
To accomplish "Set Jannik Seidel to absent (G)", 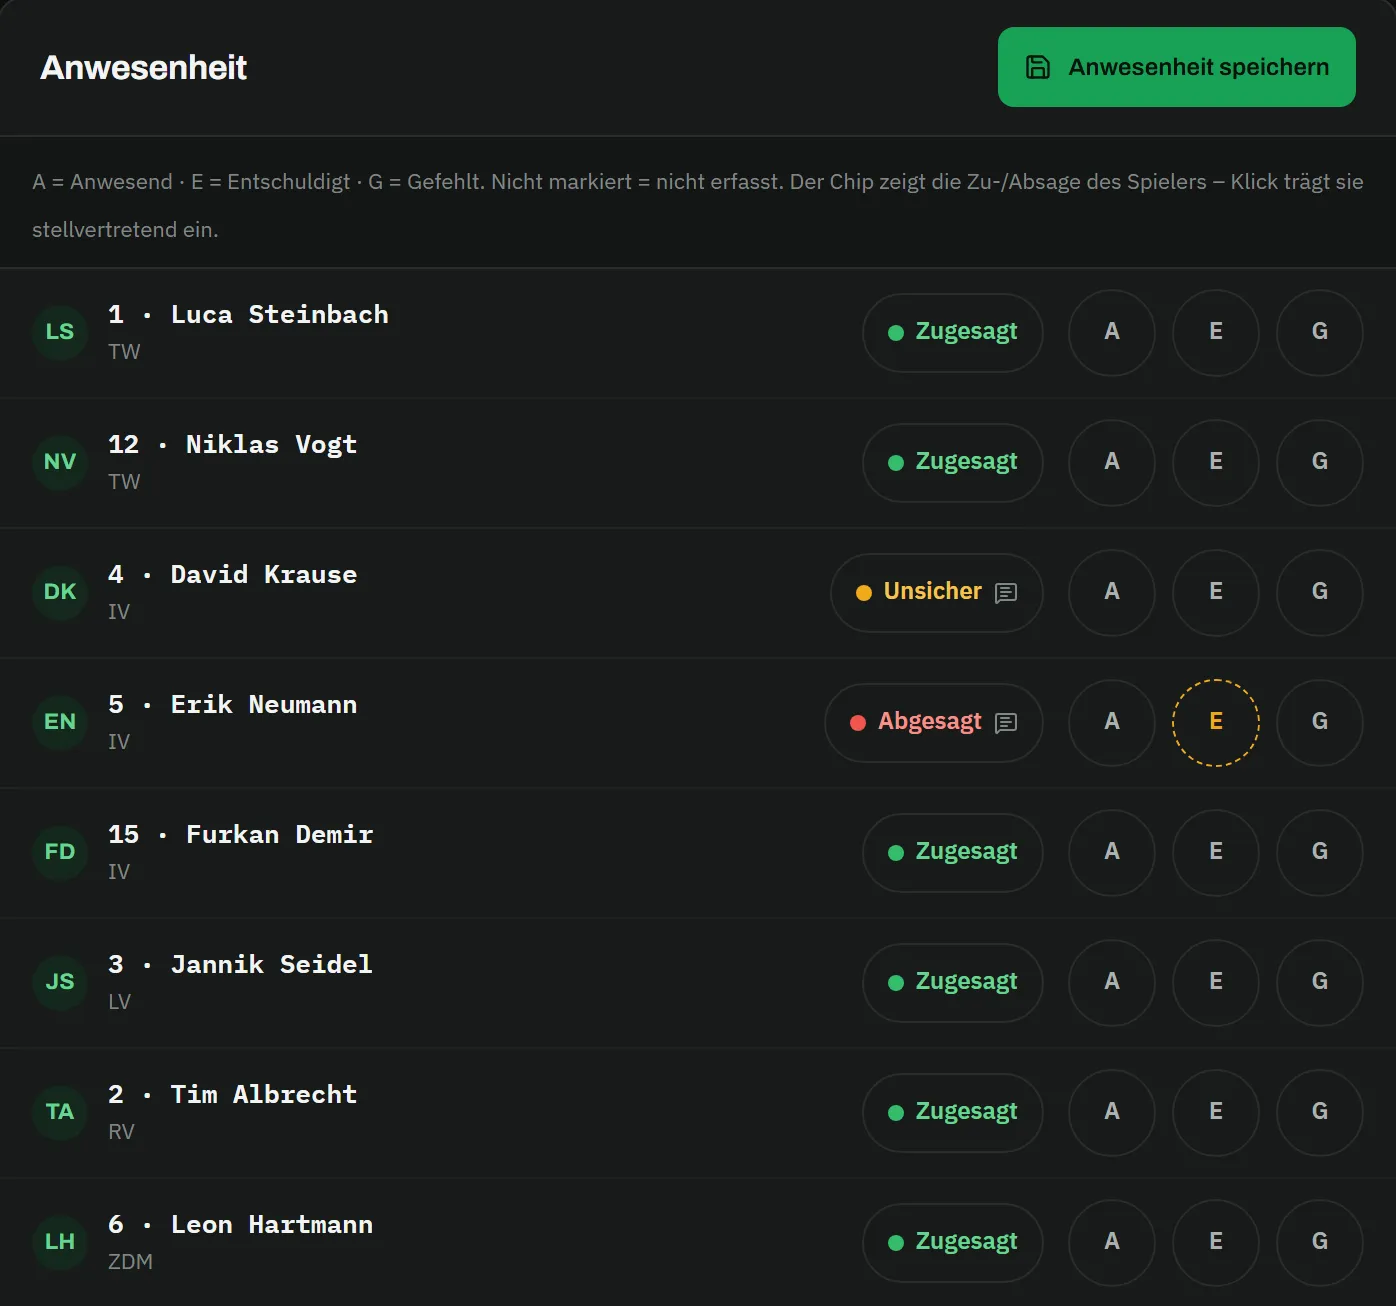I will click(x=1320, y=983).
